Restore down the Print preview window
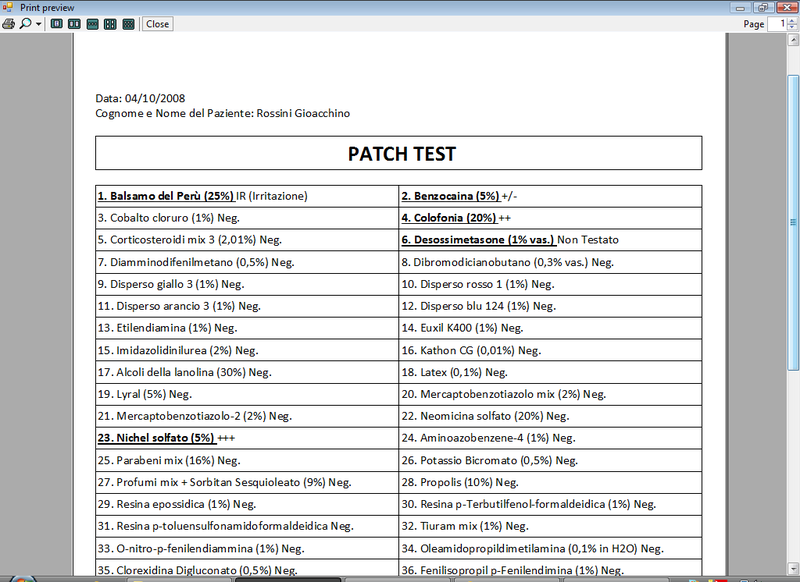800x582 pixels. [x=763, y=7]
